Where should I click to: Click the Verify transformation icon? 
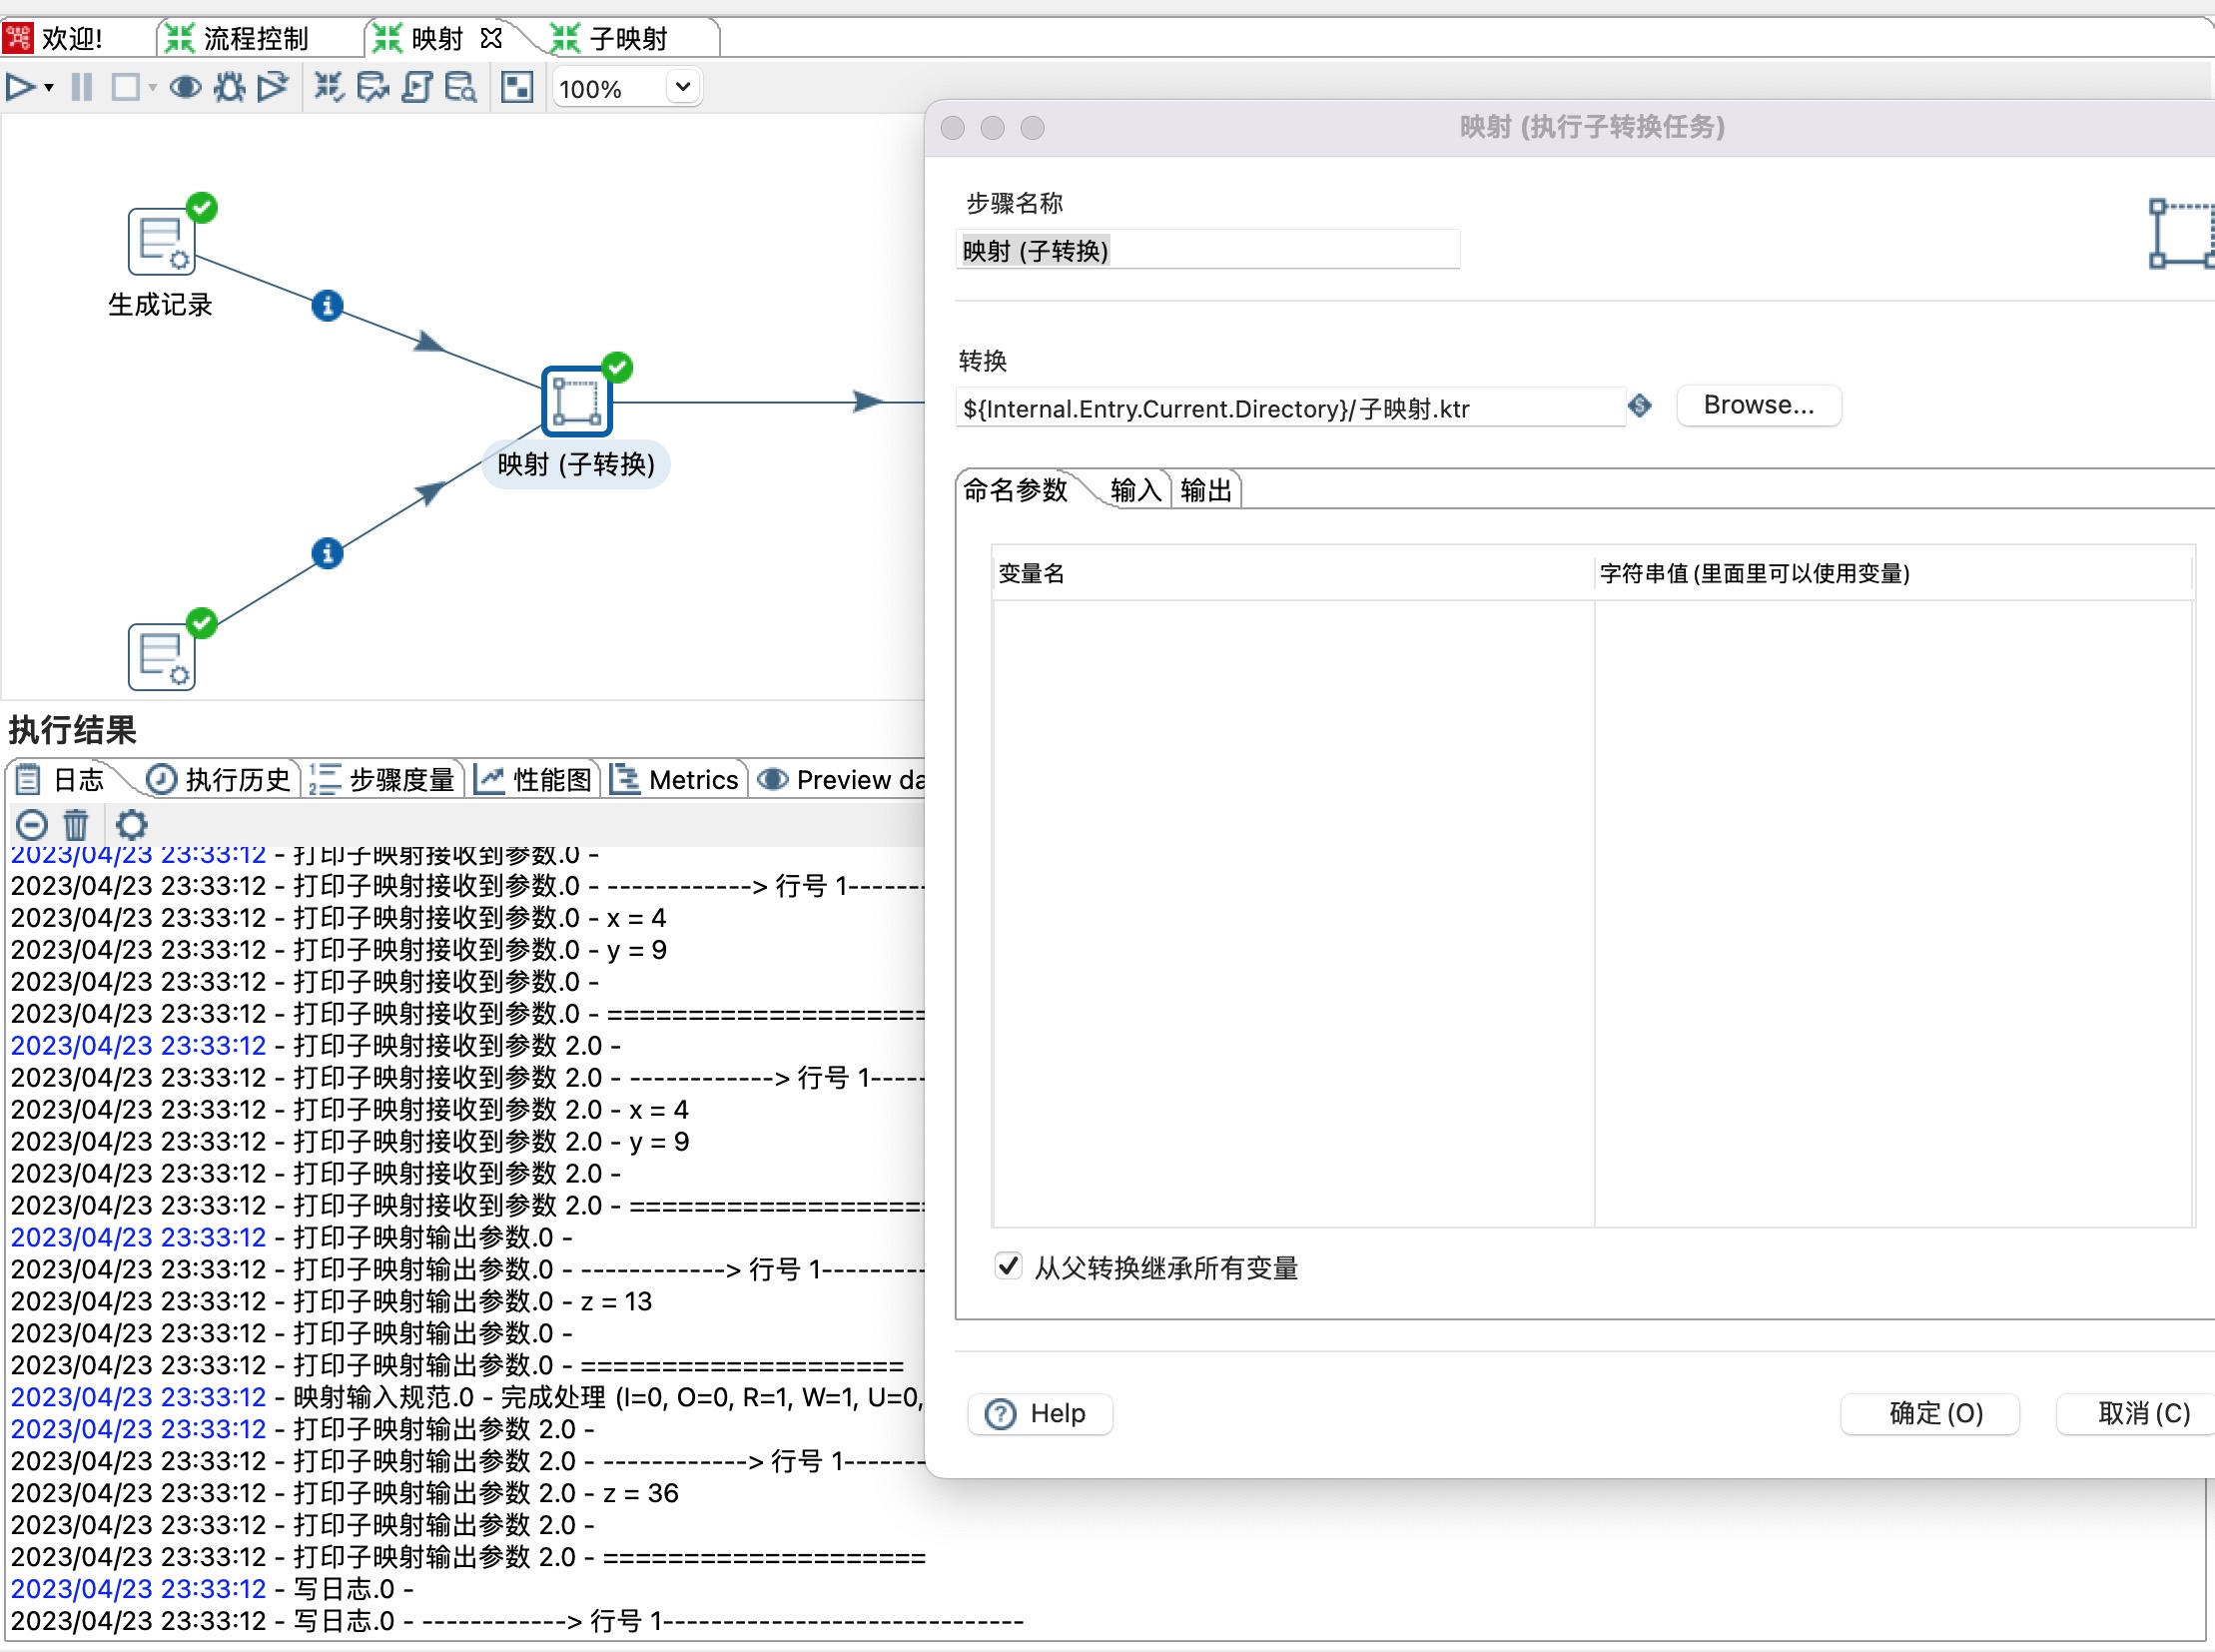point(328,88)
